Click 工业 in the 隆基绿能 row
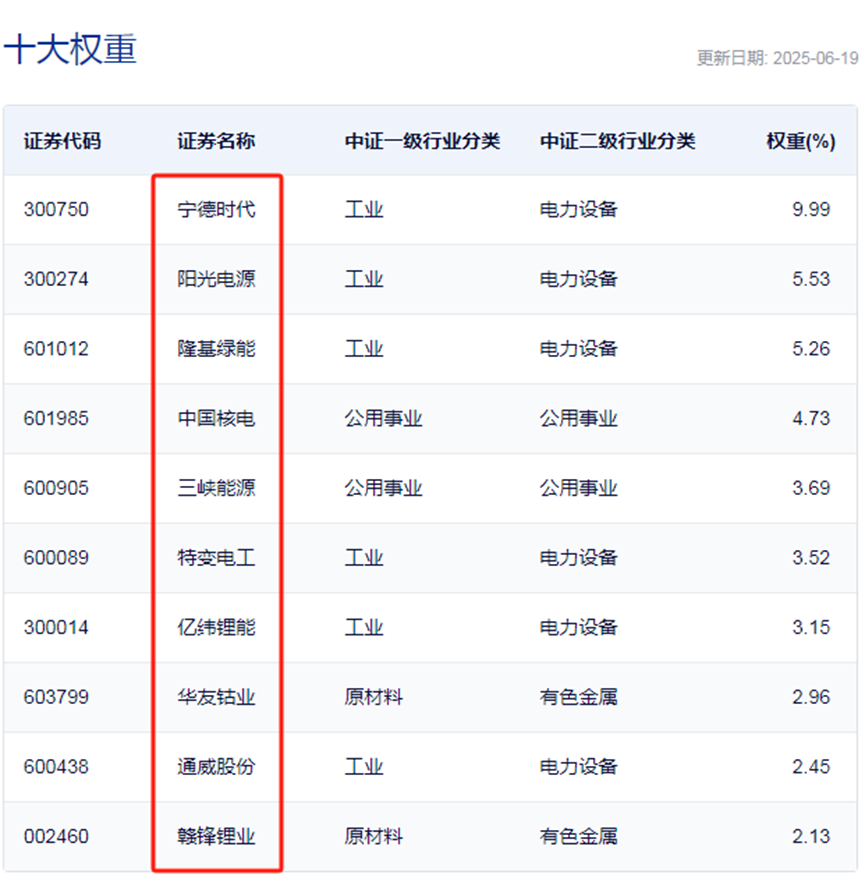The width and height of the screenshot is (865, 875). click(x=364, y=349)
